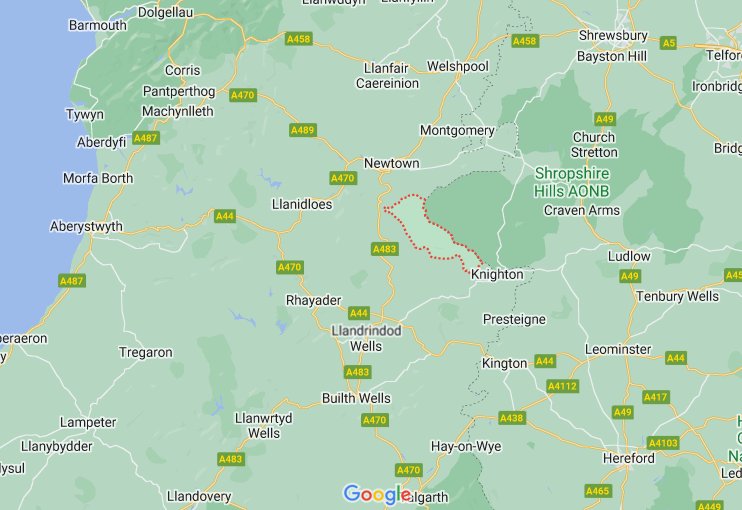Screen dimensions: 742x510
Task: Select the Newtown place label
Action: click(391, 163)
